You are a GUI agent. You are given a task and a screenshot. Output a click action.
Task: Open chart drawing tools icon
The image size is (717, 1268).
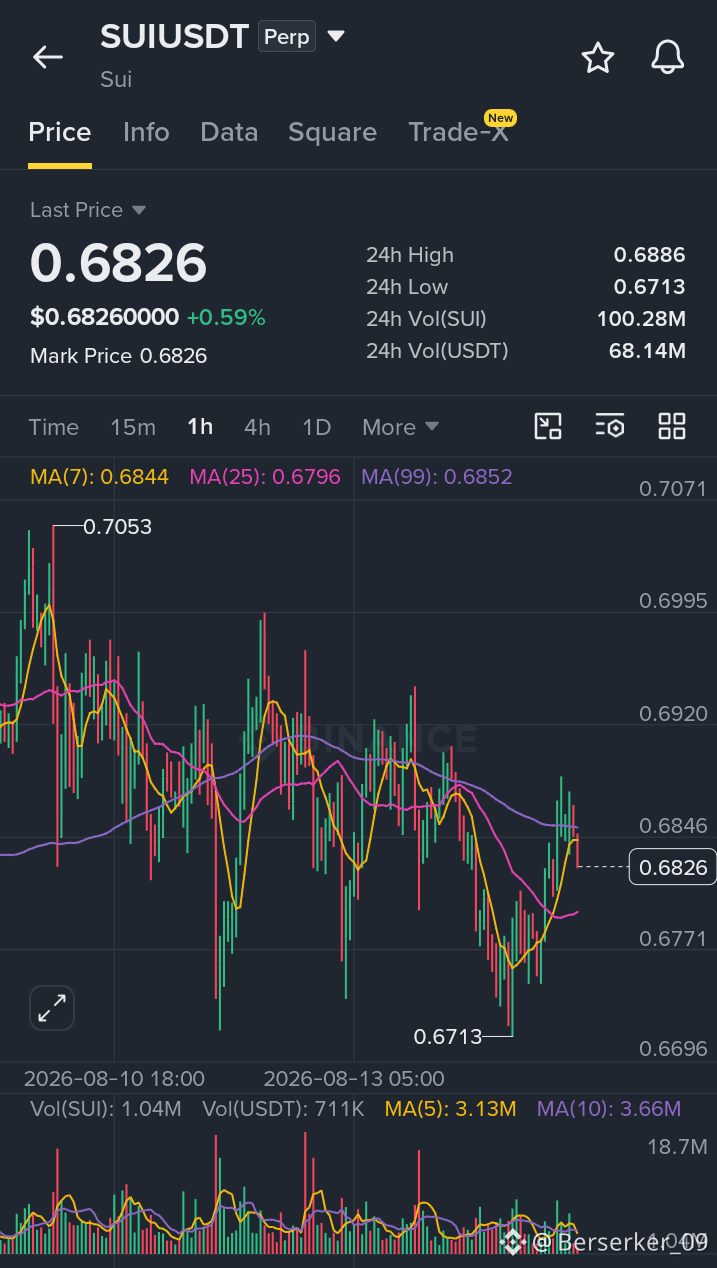[x=548, y=426]
